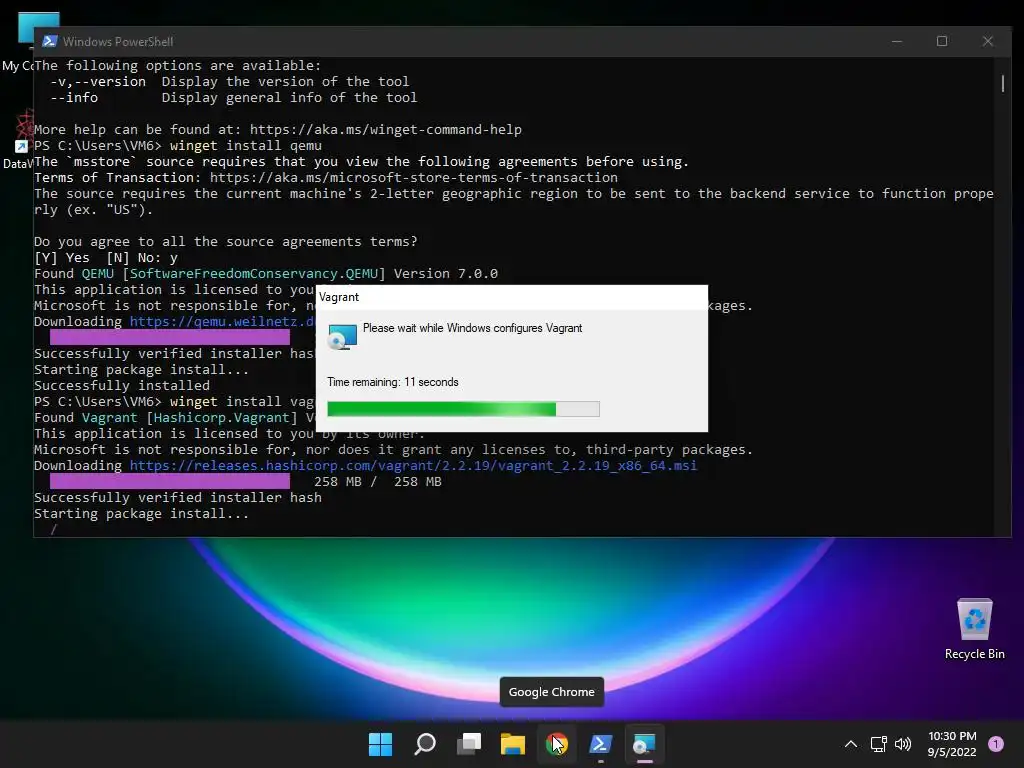This screenshot has height=768, width=1024.
Task: Click the 'Found QEMU' version line
Action: point(266,274)
